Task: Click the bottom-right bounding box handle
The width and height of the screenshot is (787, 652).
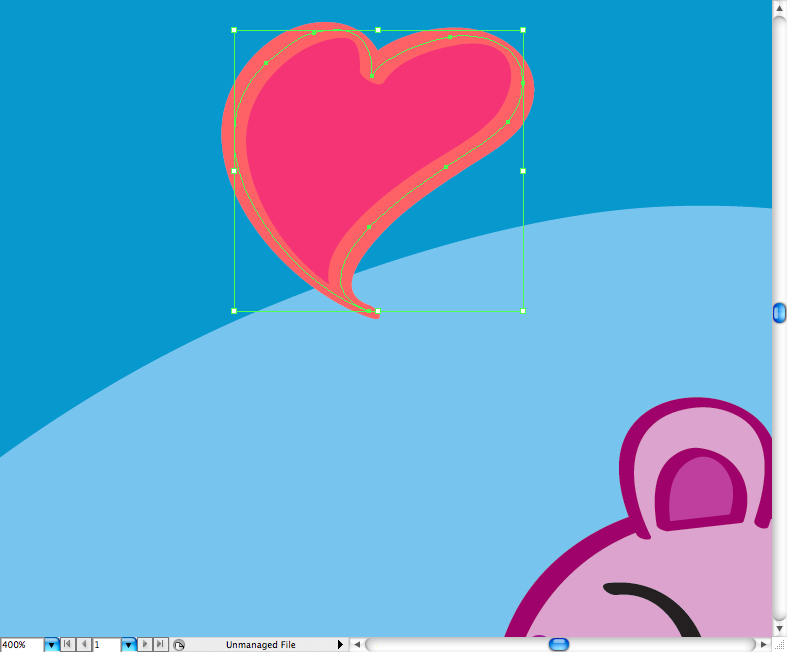Action: (x=523, y=311)
